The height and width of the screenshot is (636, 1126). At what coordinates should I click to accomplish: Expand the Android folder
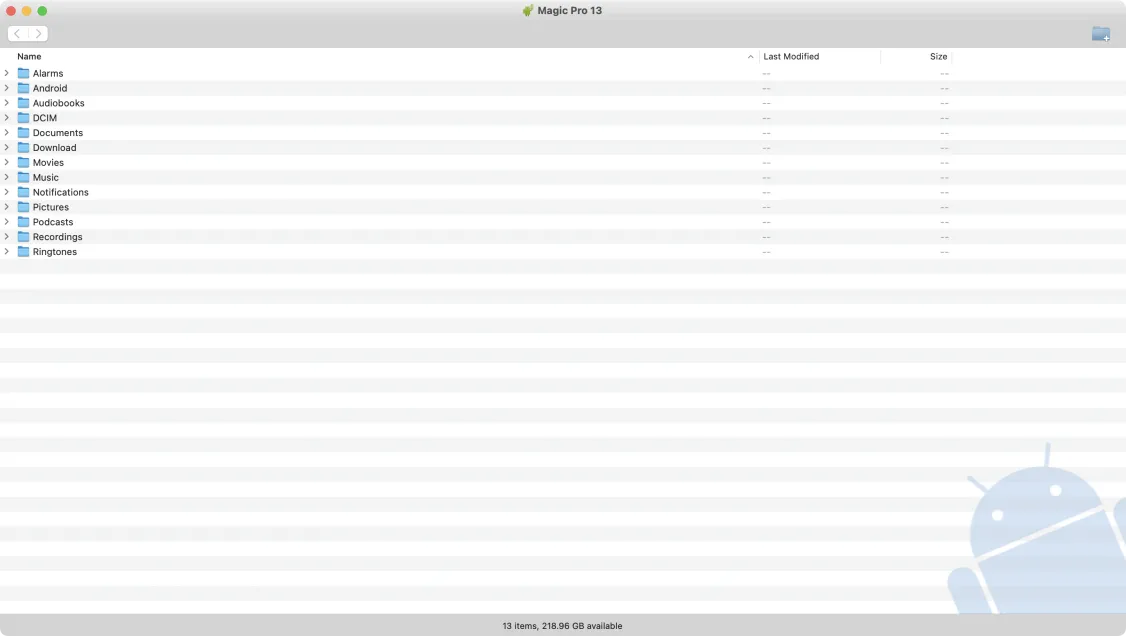click(6, 88)
